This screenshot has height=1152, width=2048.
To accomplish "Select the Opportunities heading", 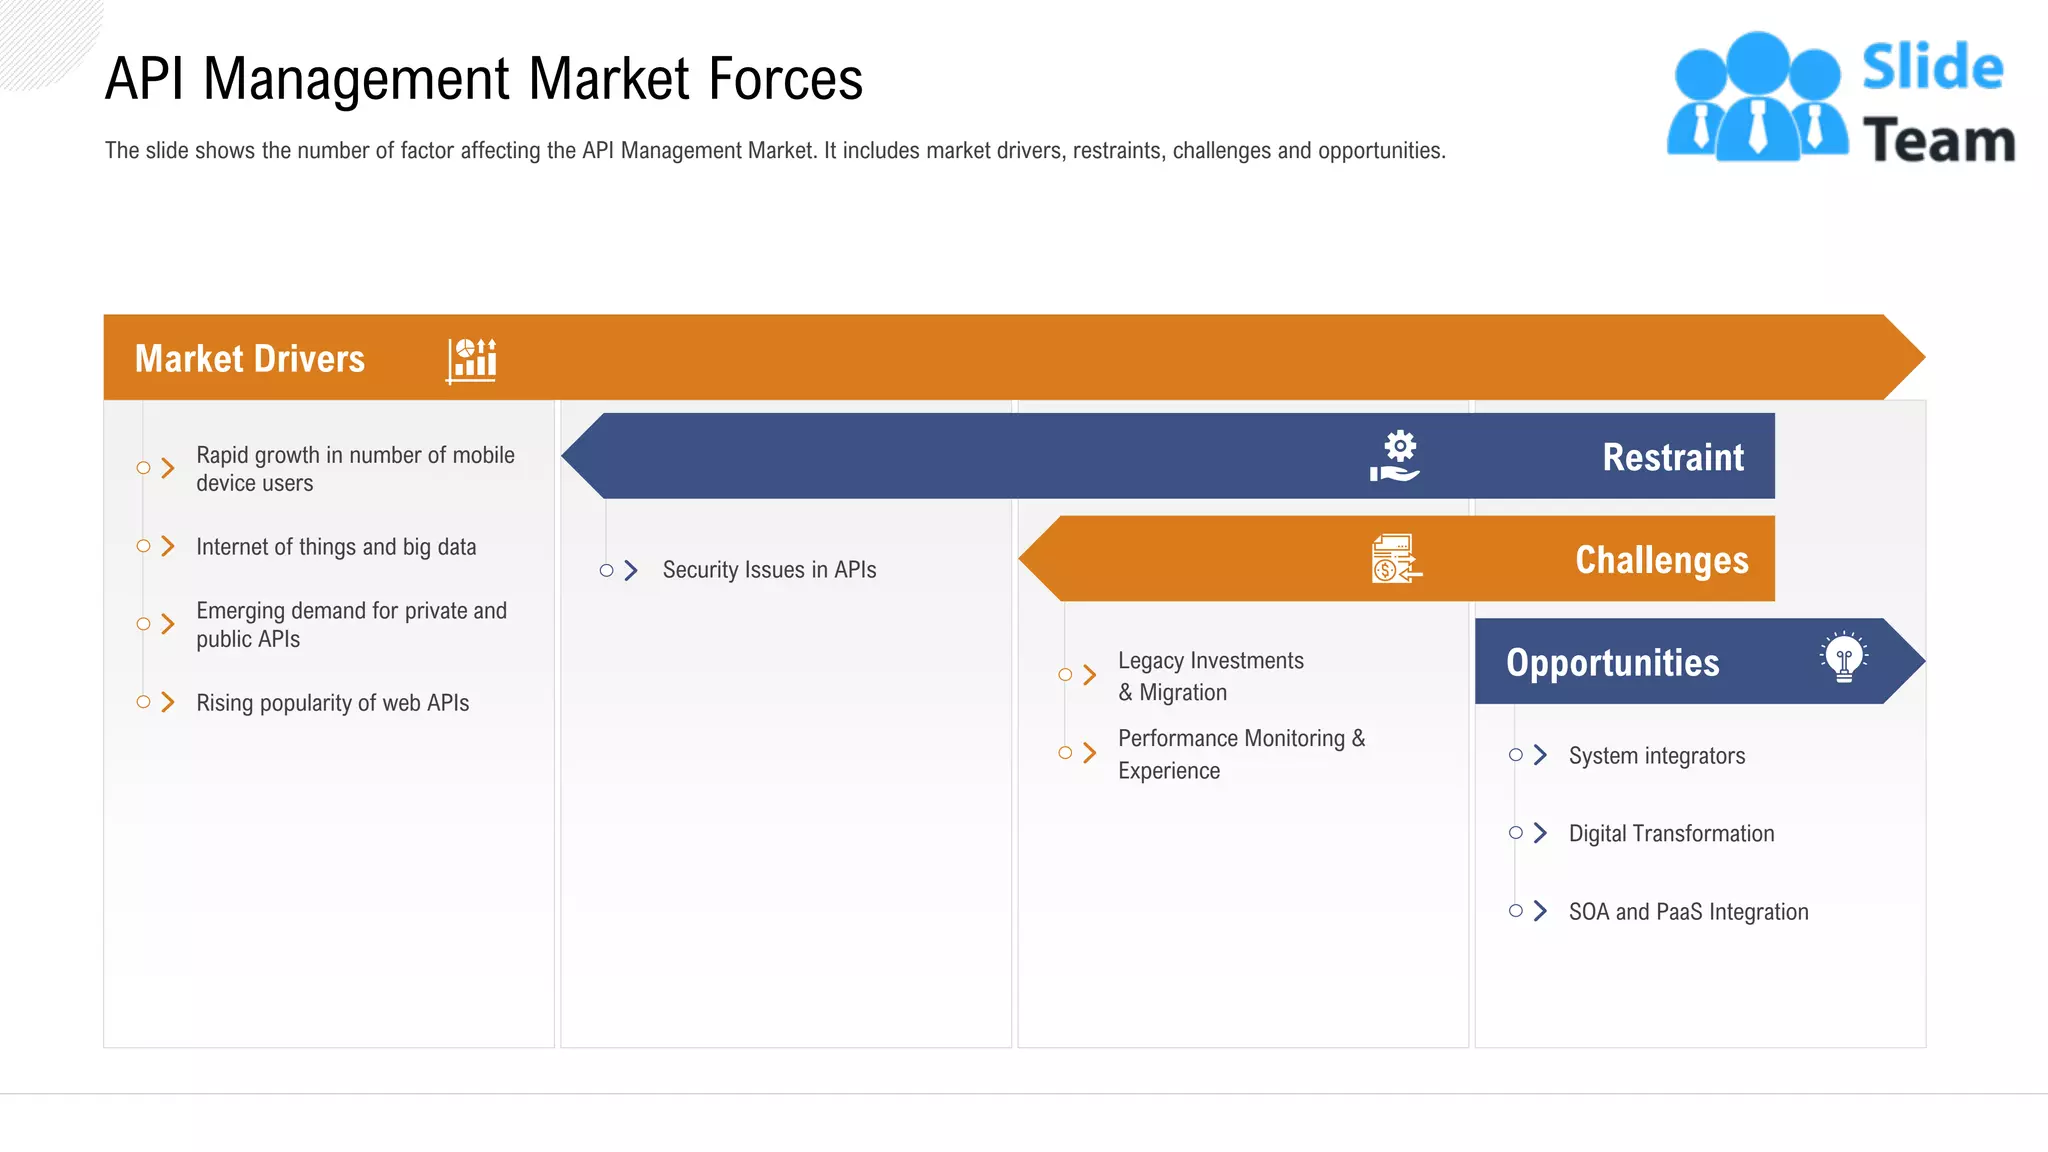I will [x=1613, y=663].
